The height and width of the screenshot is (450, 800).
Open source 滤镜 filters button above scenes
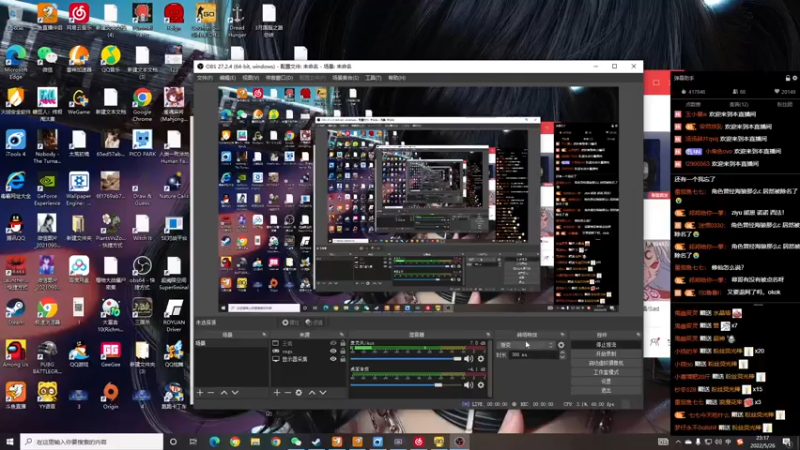point(314,322)
